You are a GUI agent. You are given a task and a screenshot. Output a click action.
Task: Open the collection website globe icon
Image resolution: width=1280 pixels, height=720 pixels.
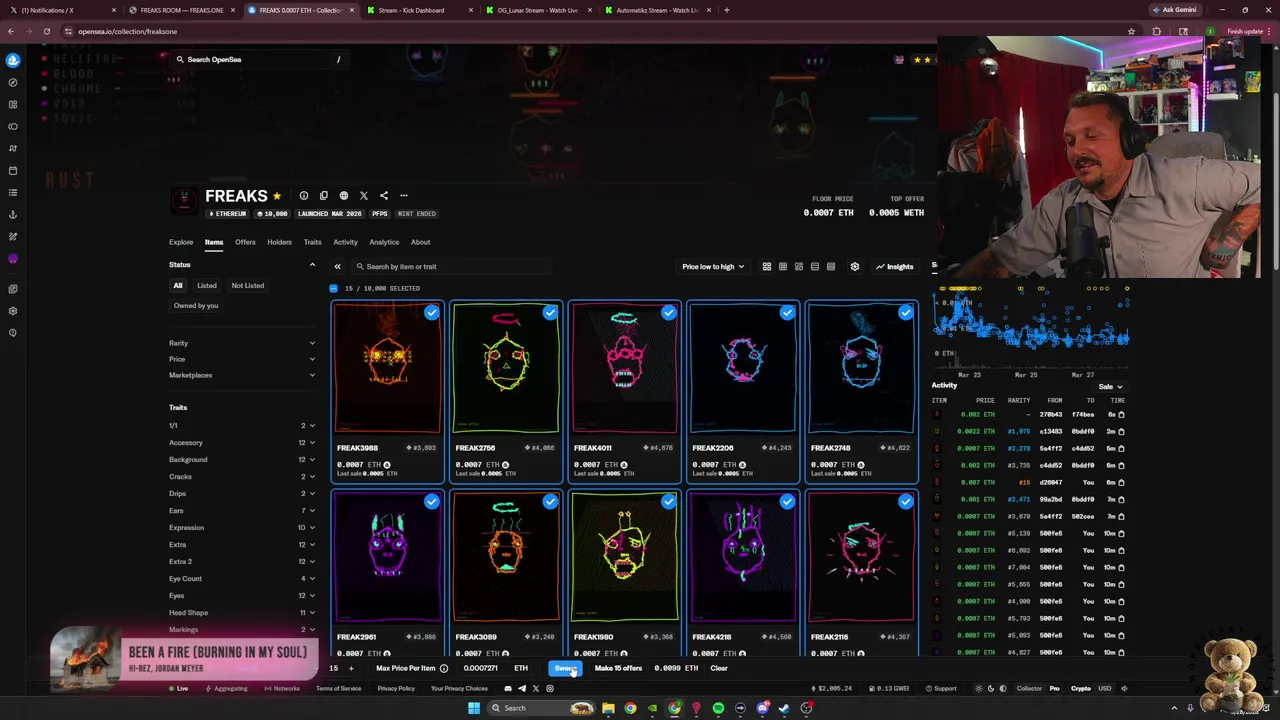(x=343, y=196)
